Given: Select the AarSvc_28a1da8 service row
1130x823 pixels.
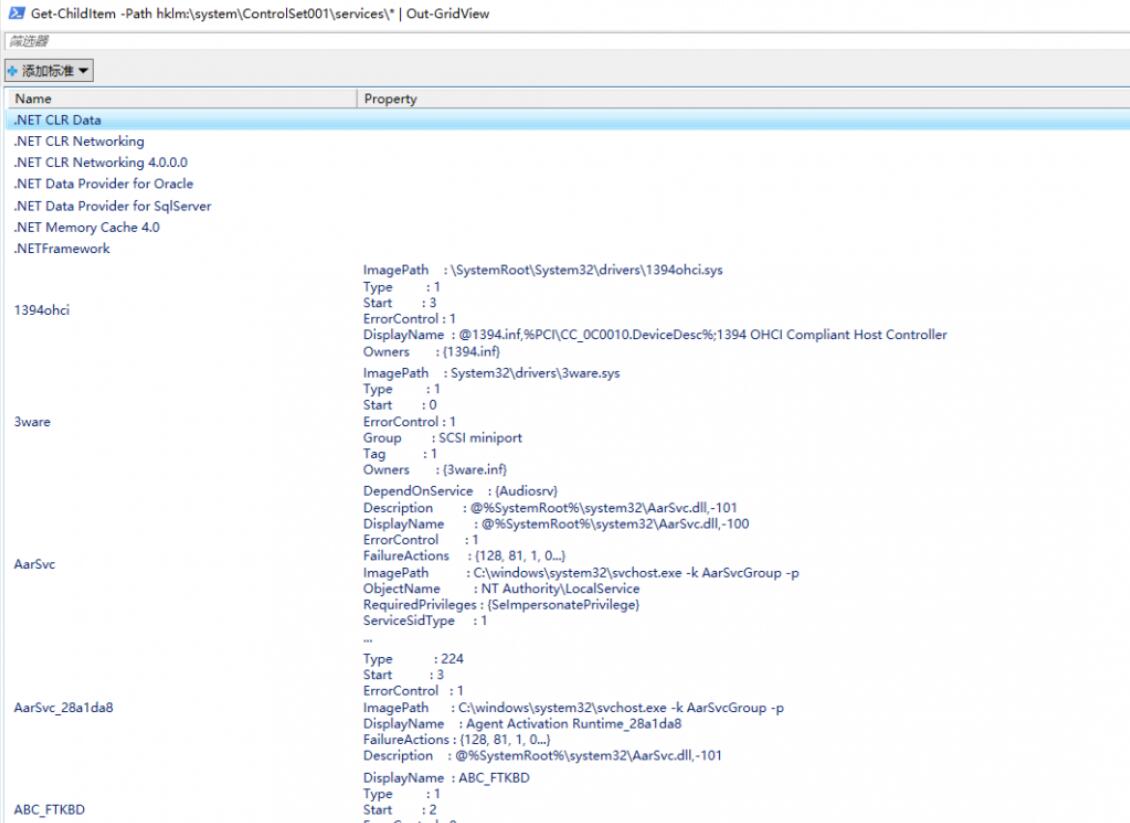Looking at the screenshot, I should coord(70,707).
